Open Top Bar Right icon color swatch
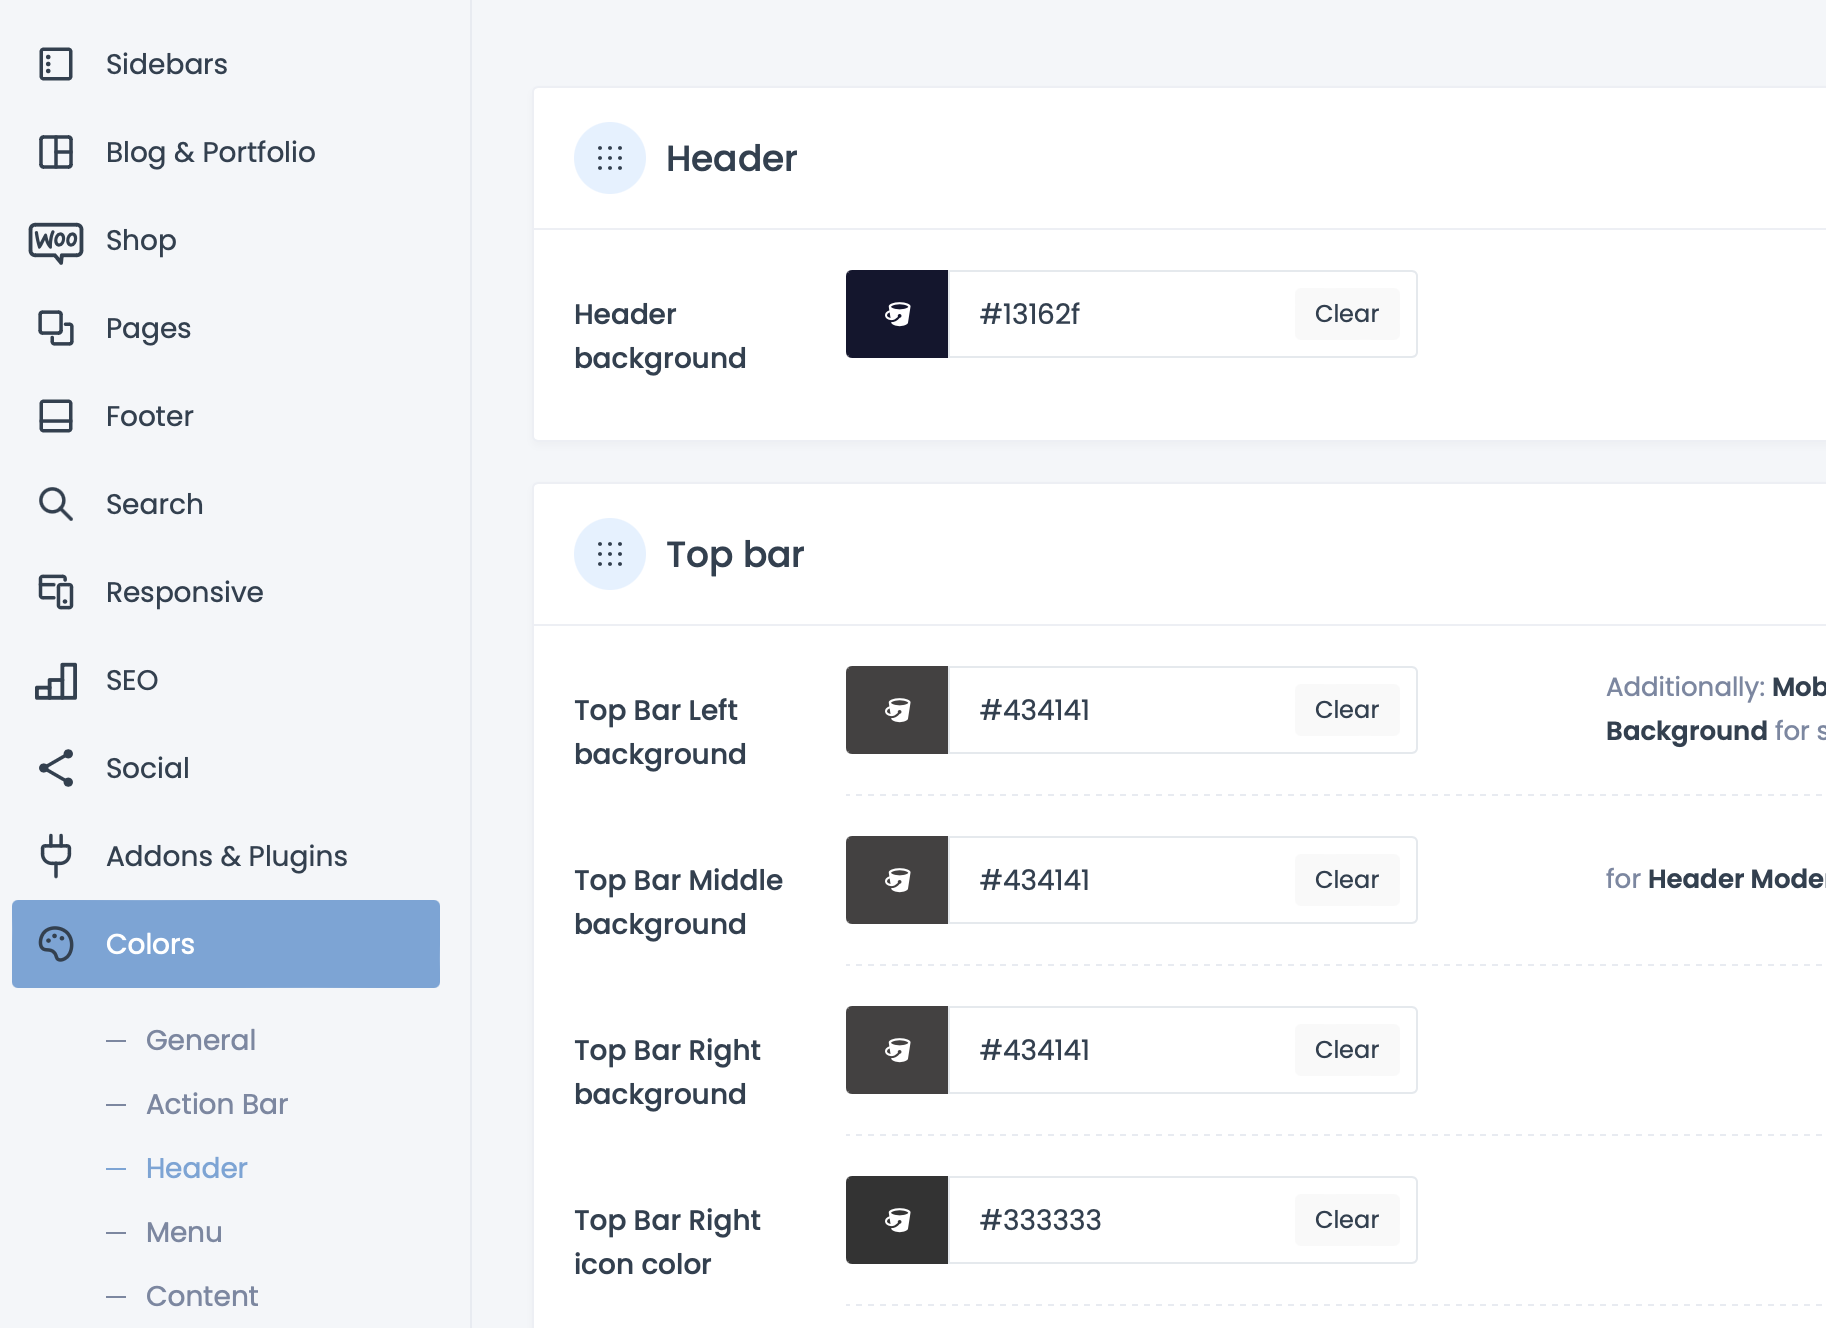 pyautogui.click(x=897, y=1220)
